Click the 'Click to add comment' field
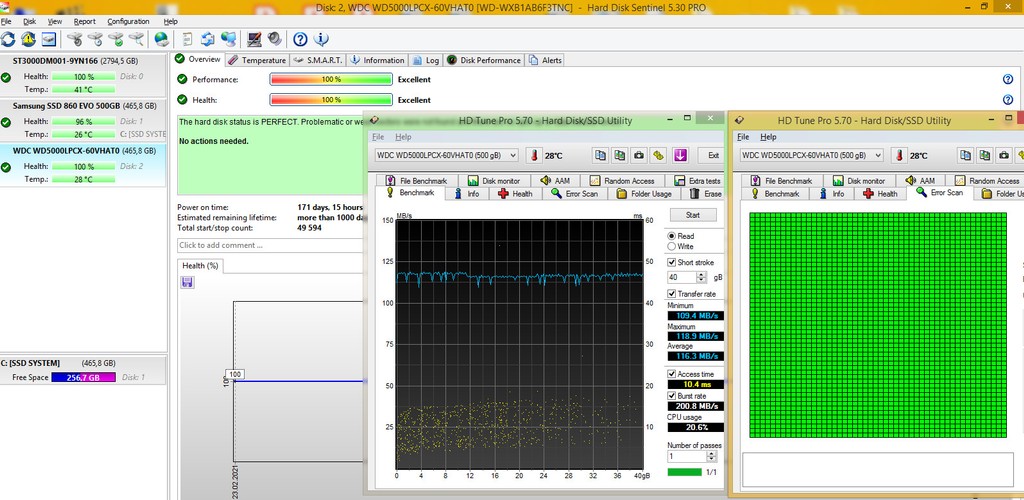 coord(270,245)
